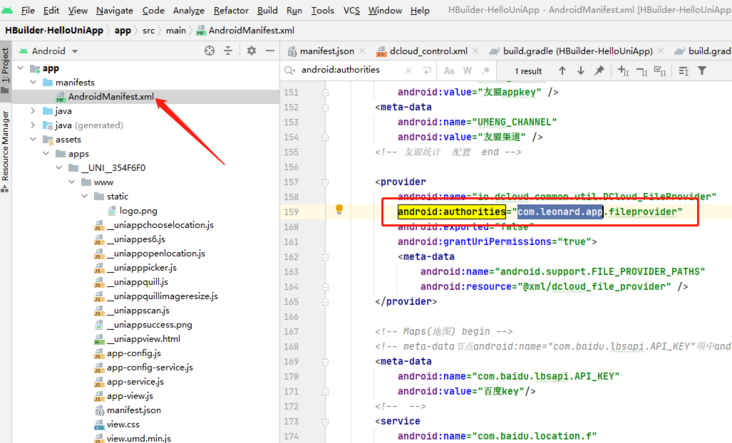This screenshot has height=443, width=732.
Task: Click line number 159 in gutter
Action: point(291,212)
